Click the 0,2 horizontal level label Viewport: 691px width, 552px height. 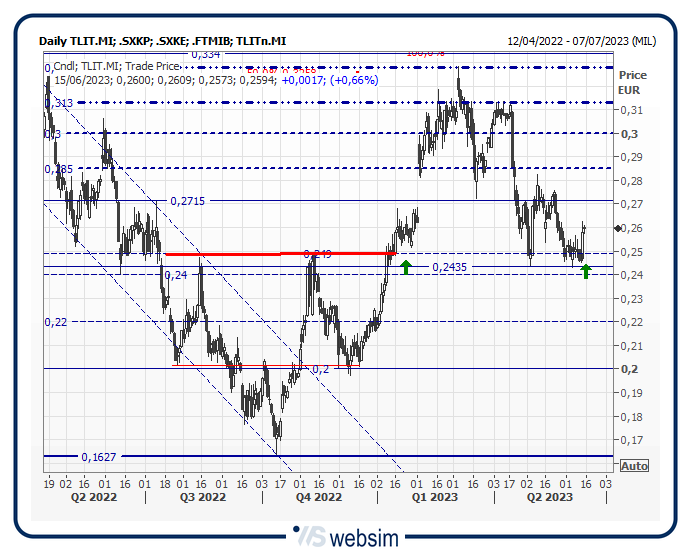click(x=320, y=369)
